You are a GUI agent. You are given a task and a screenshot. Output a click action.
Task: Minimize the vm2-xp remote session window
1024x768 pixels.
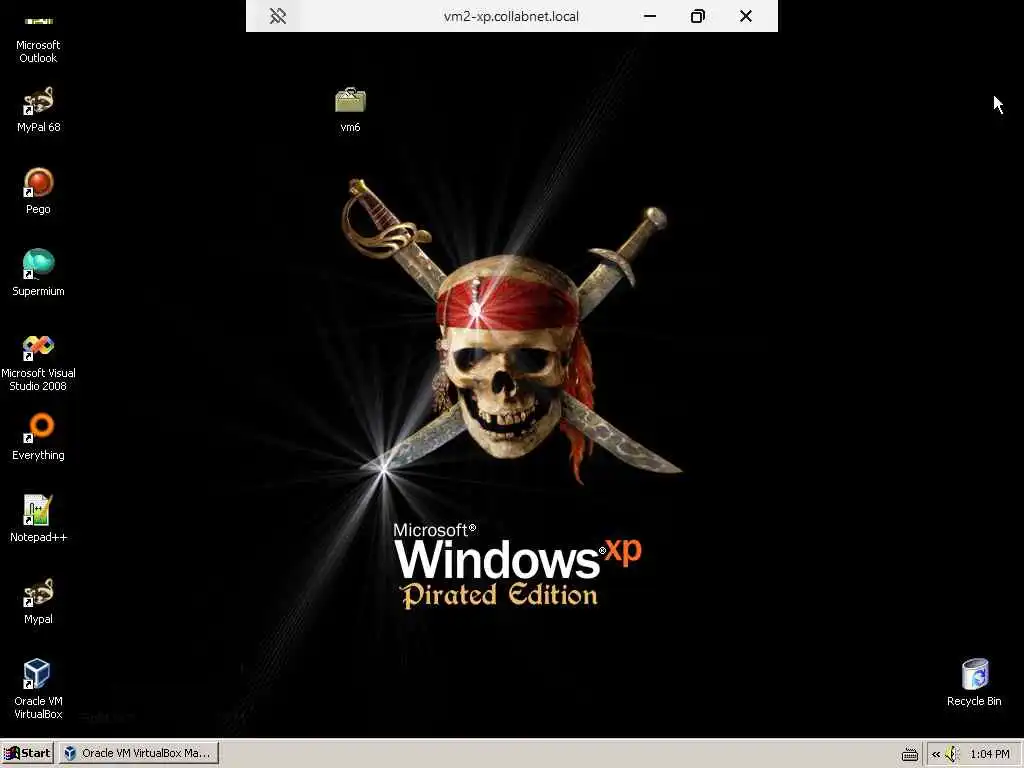[650, 16]
